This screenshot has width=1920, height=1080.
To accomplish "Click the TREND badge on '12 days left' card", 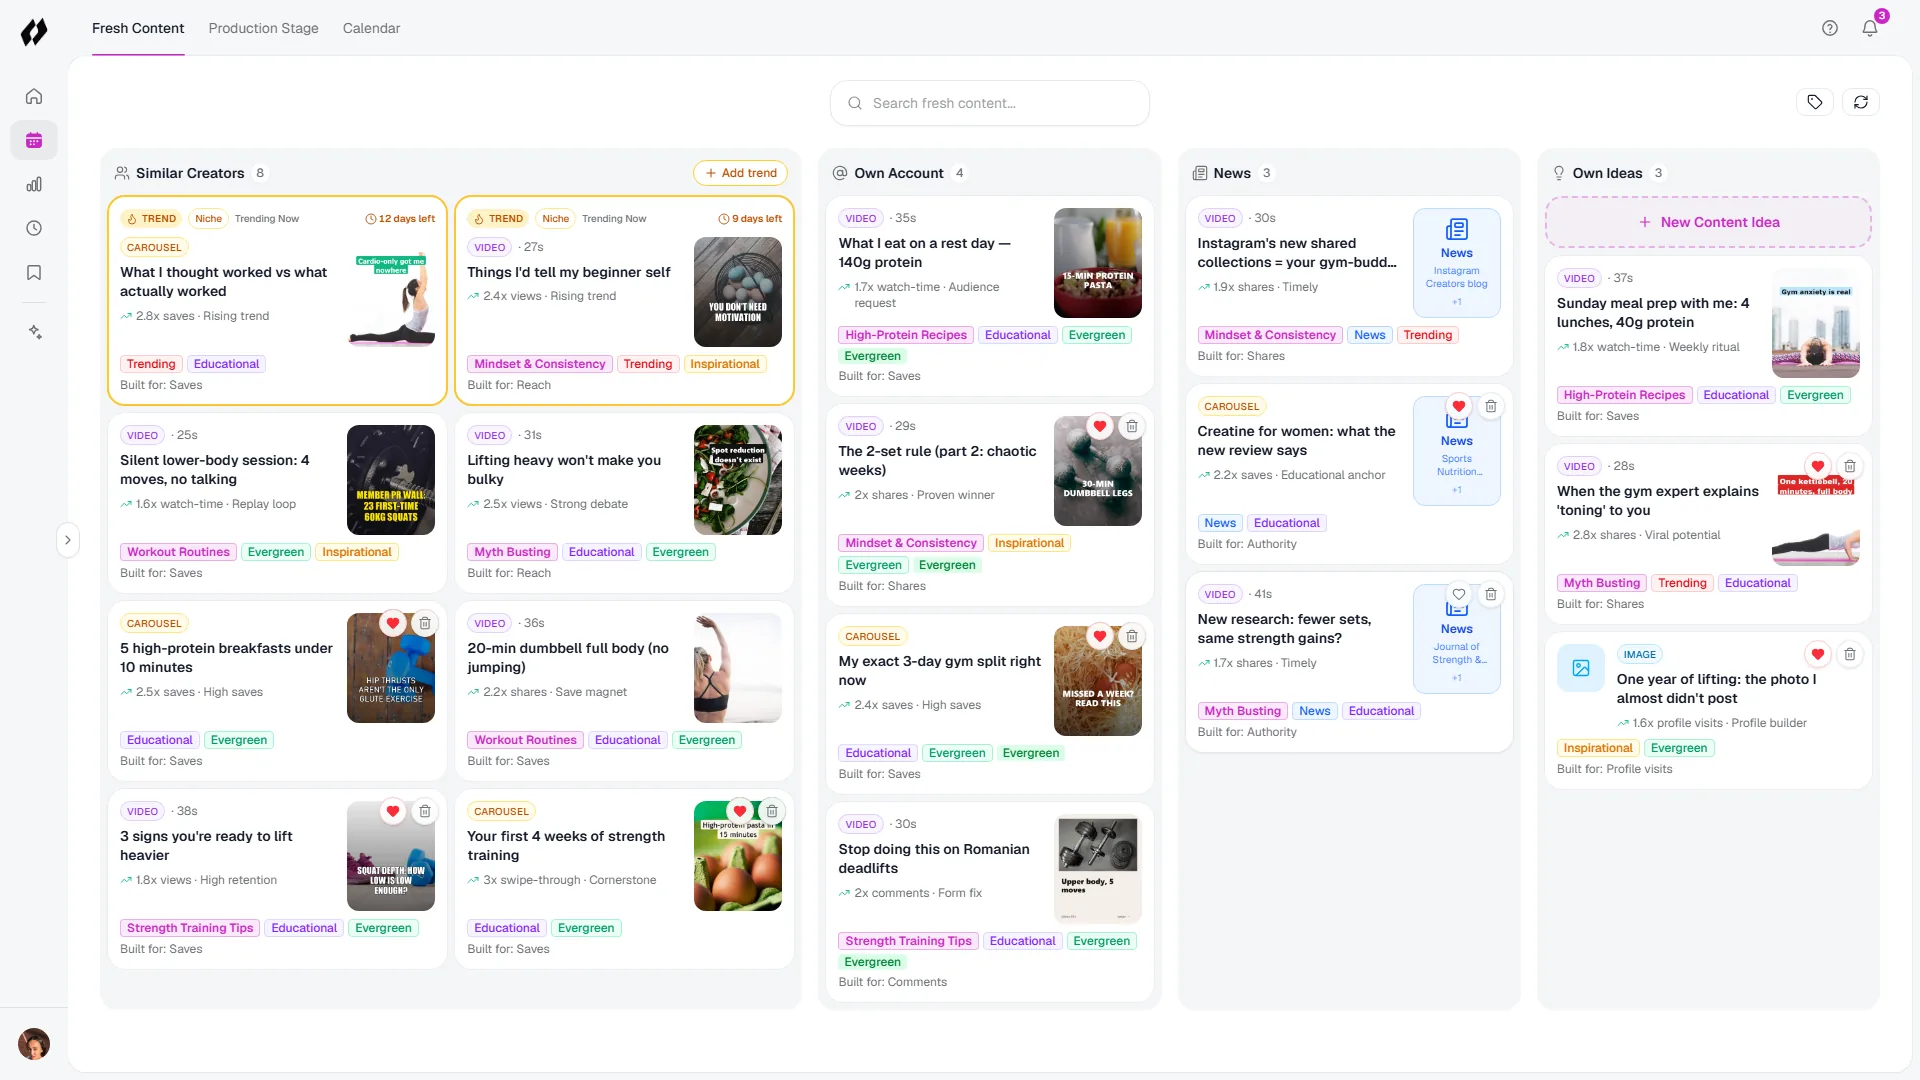I will (151, 218).
